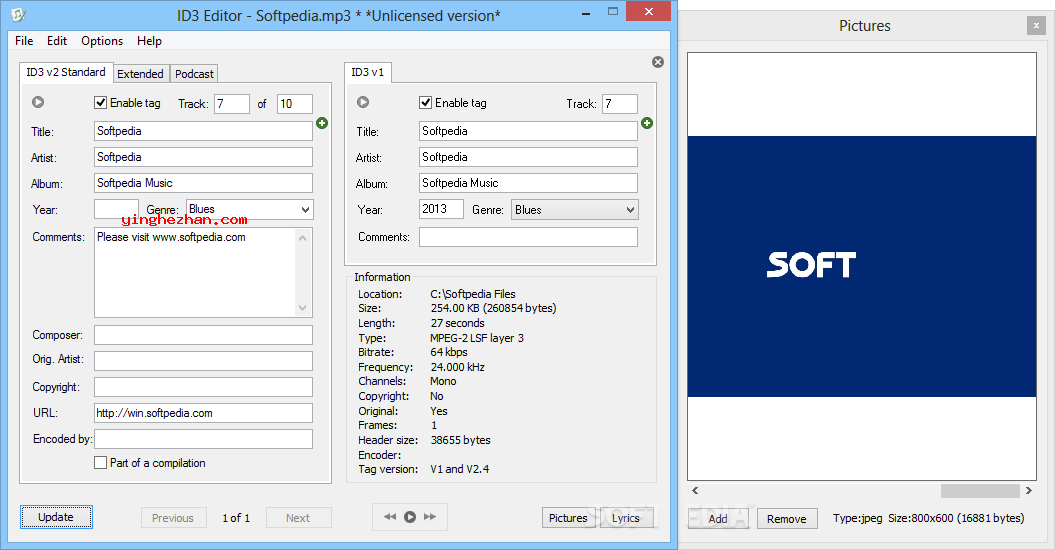Click the 1 of 1 file counter
This screenshot has width=1055, height=550.
pyautogui.click(x=236, y=518)
